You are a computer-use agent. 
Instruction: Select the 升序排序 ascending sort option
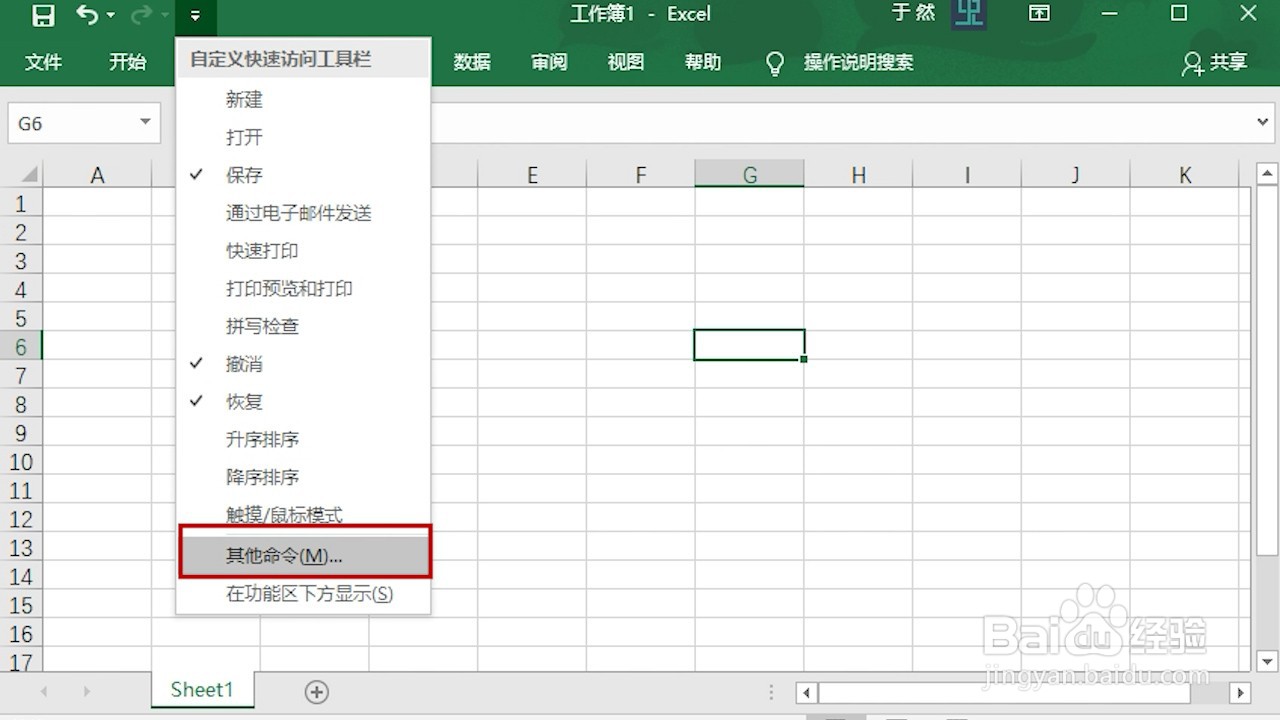point(262,439)
